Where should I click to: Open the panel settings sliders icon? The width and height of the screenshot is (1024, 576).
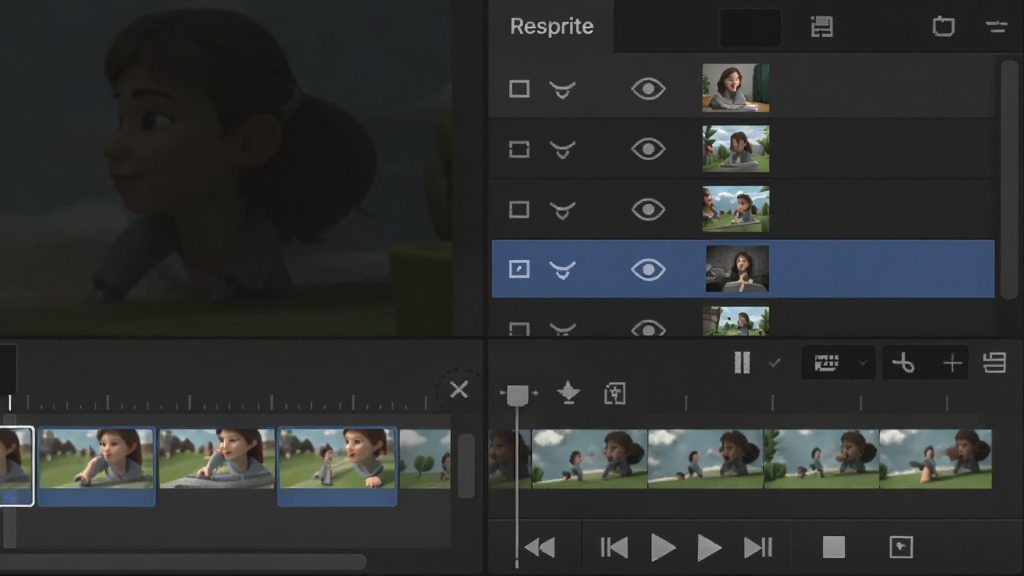click(997, 27)
